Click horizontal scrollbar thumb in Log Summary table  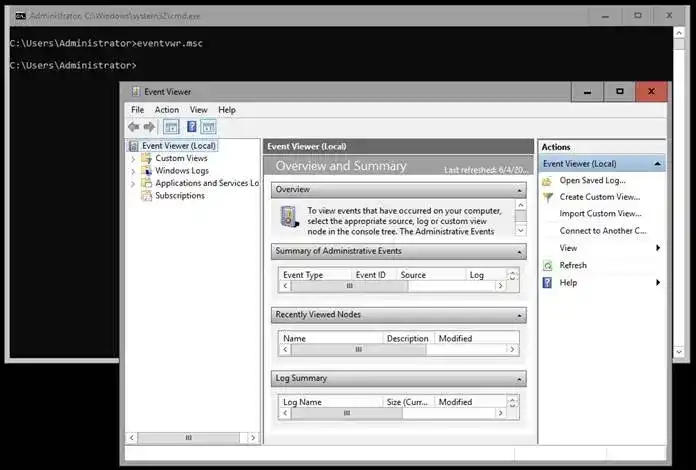[347, 413]
